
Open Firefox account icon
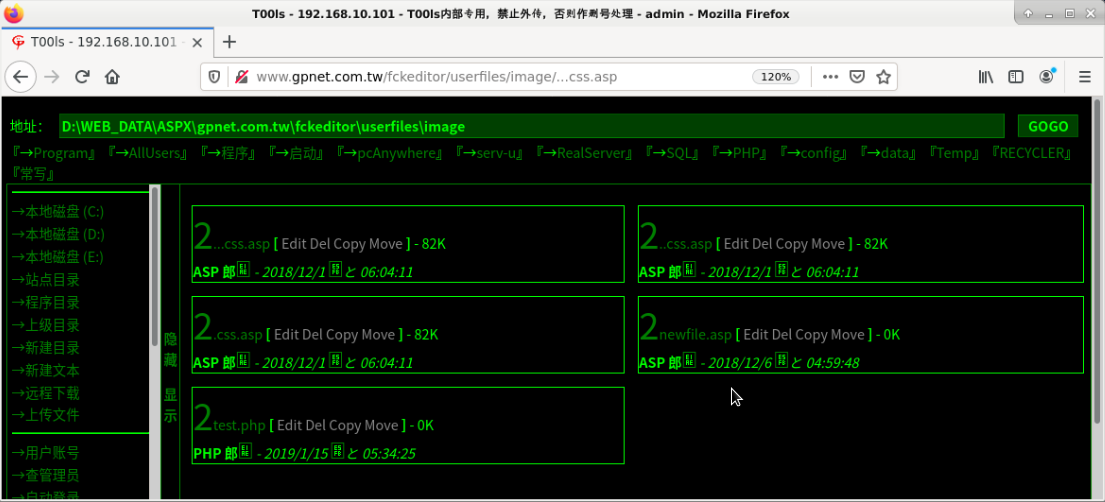pyautogui.click(x=1048, y=77)
